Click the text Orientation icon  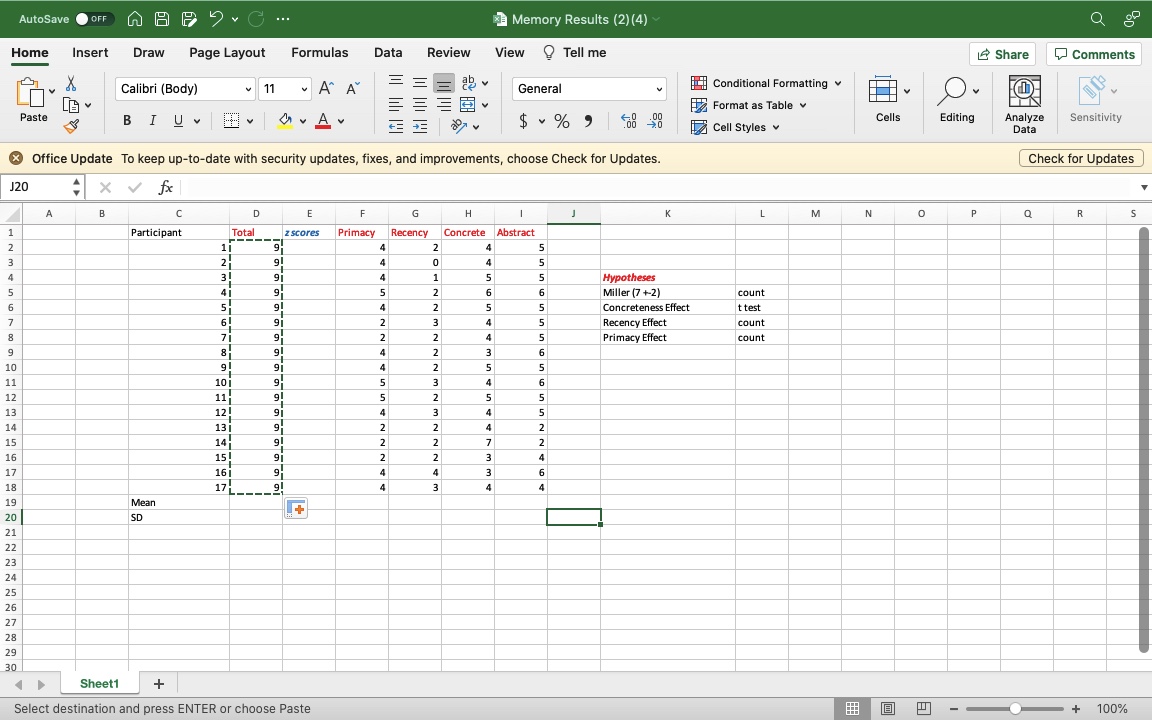click(x=460, y=126)
